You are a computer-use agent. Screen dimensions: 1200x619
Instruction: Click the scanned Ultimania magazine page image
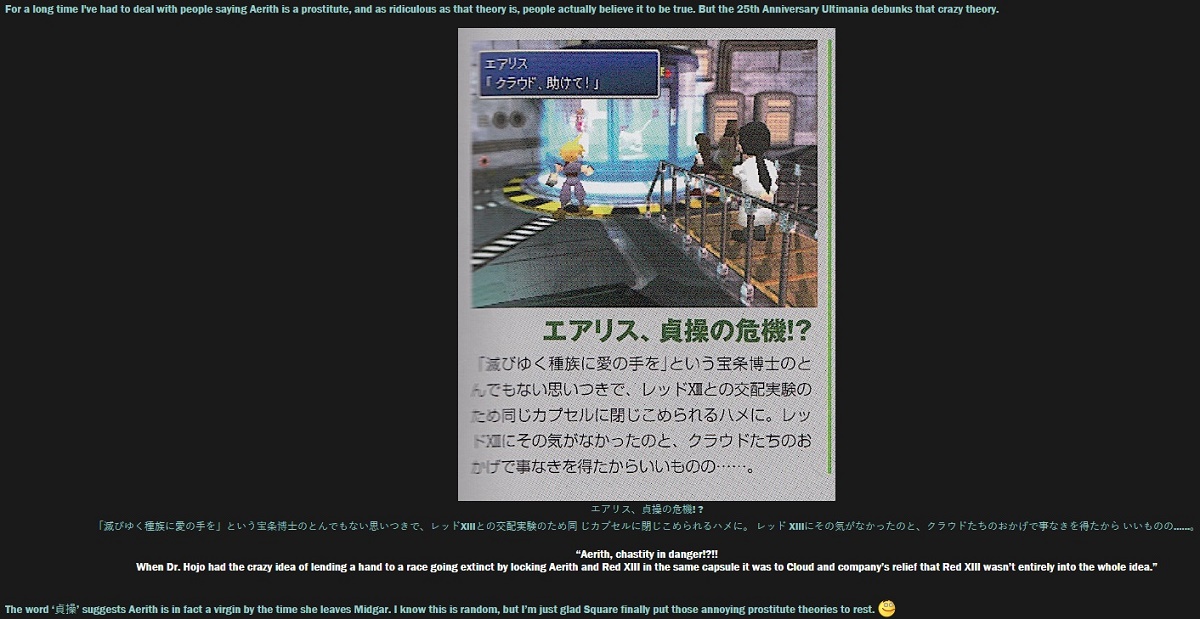click(646, 264)
